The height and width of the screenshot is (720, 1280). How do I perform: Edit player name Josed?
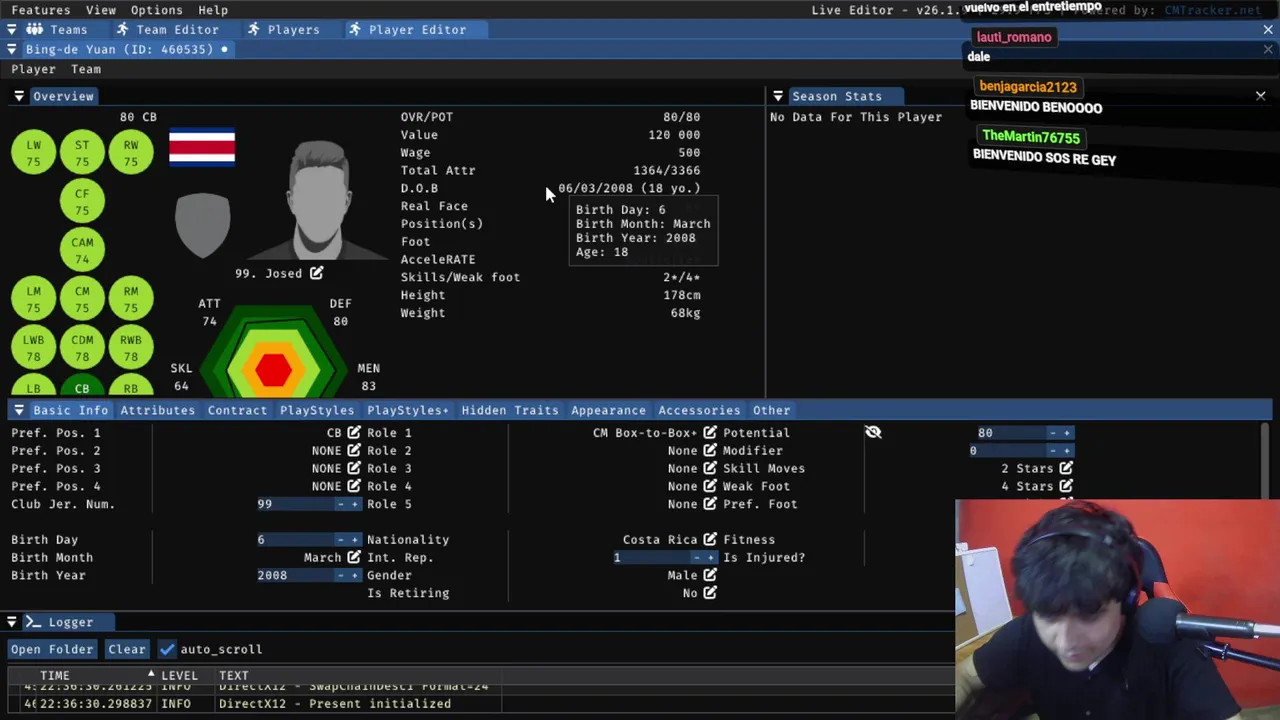pyautogui.click(x=316, y=274)
